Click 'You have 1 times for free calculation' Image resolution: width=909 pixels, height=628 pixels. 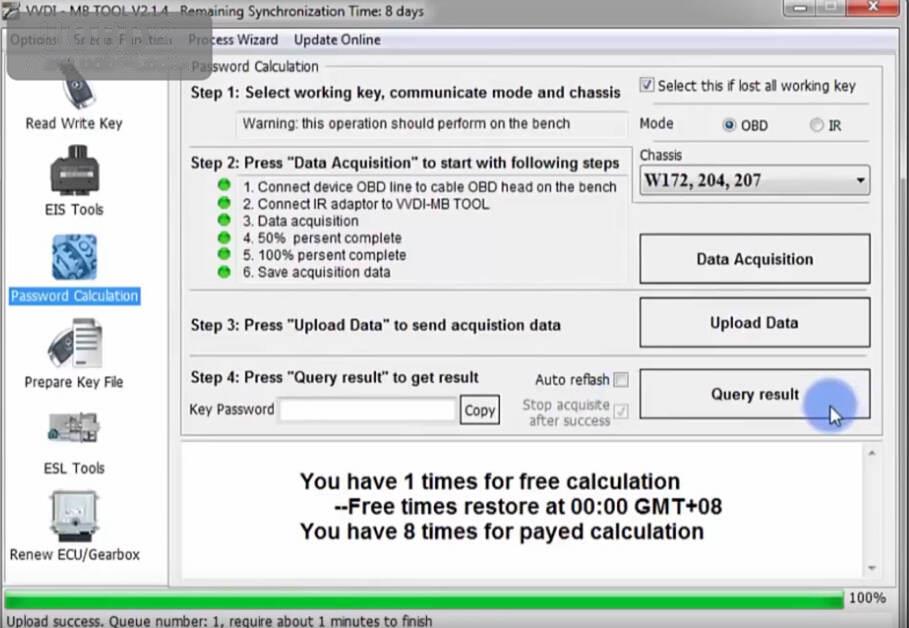(490, 481)
